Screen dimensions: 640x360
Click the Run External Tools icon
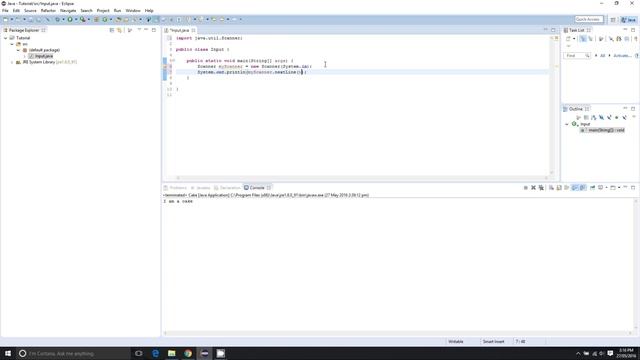[x=83, y=19]
